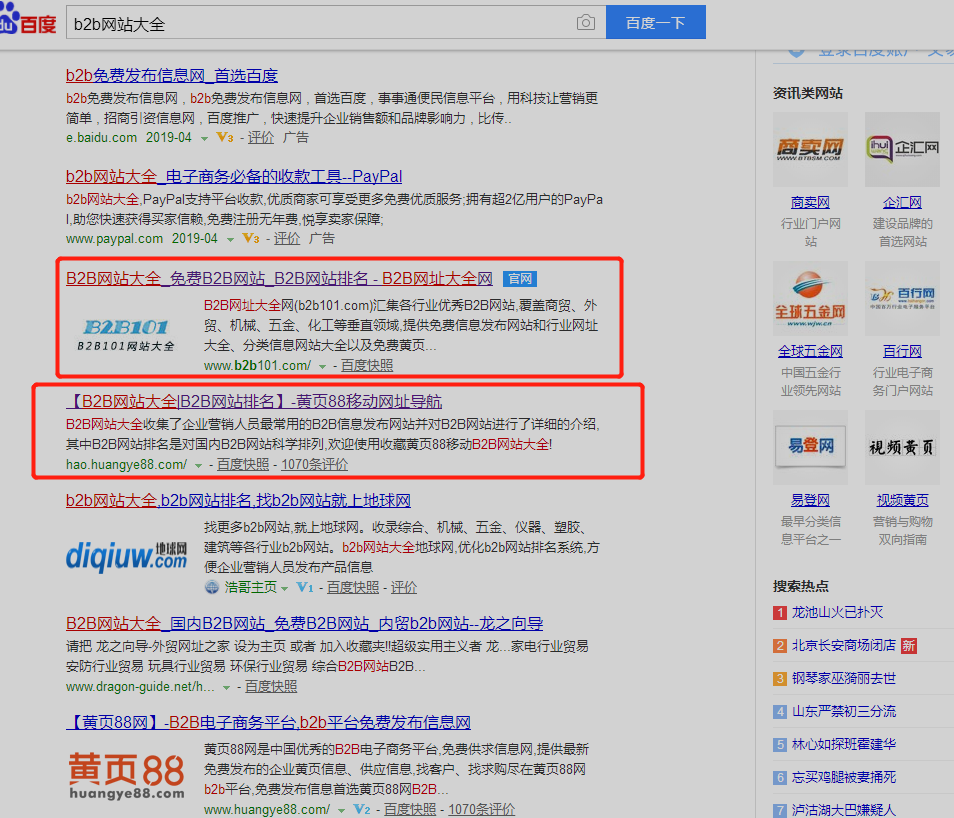Open hot search 北京长安商场闭店
954x818 pixels.
click(x=843, y=645)
